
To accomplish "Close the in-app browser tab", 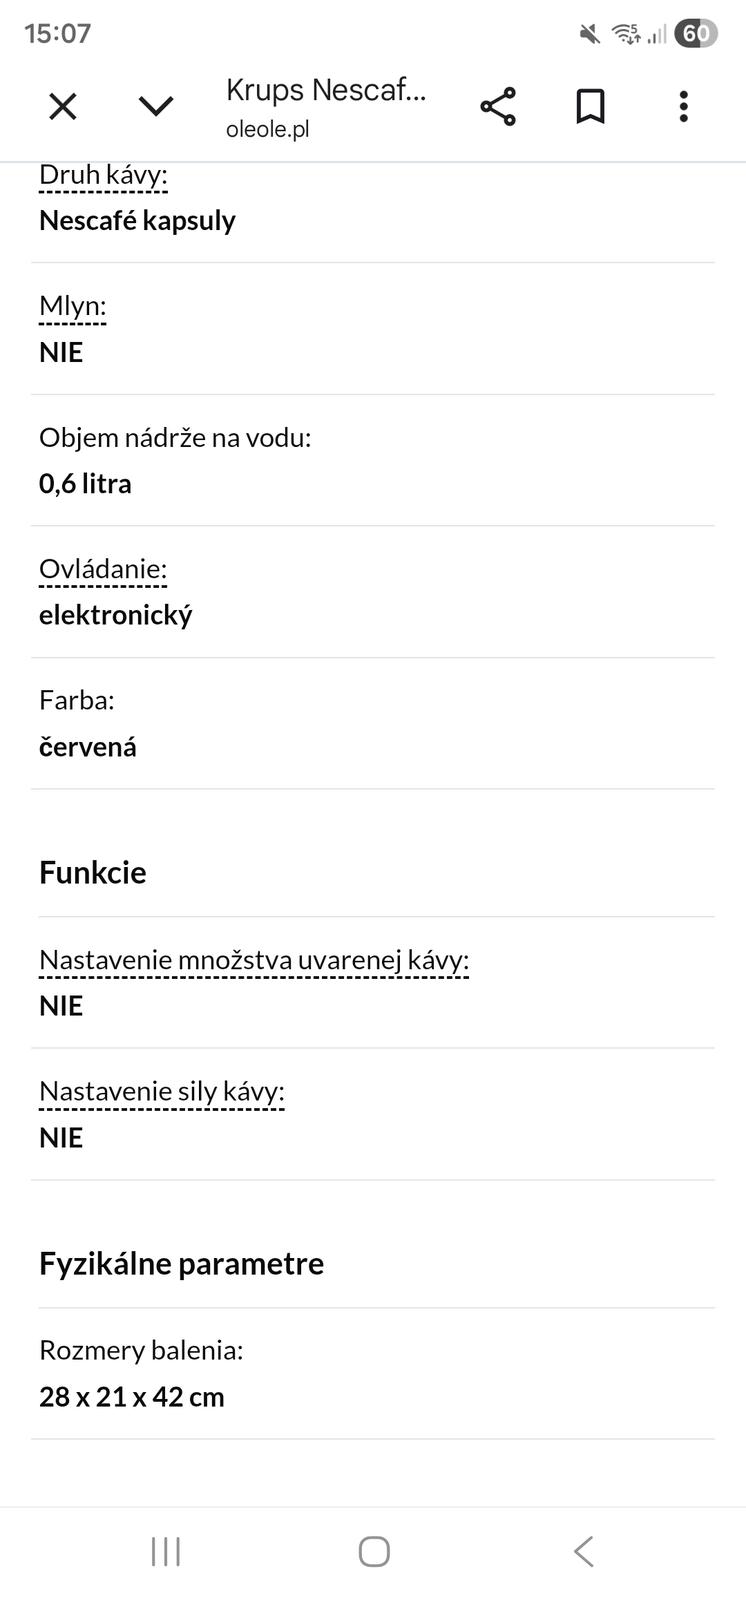I will point(63,106).
